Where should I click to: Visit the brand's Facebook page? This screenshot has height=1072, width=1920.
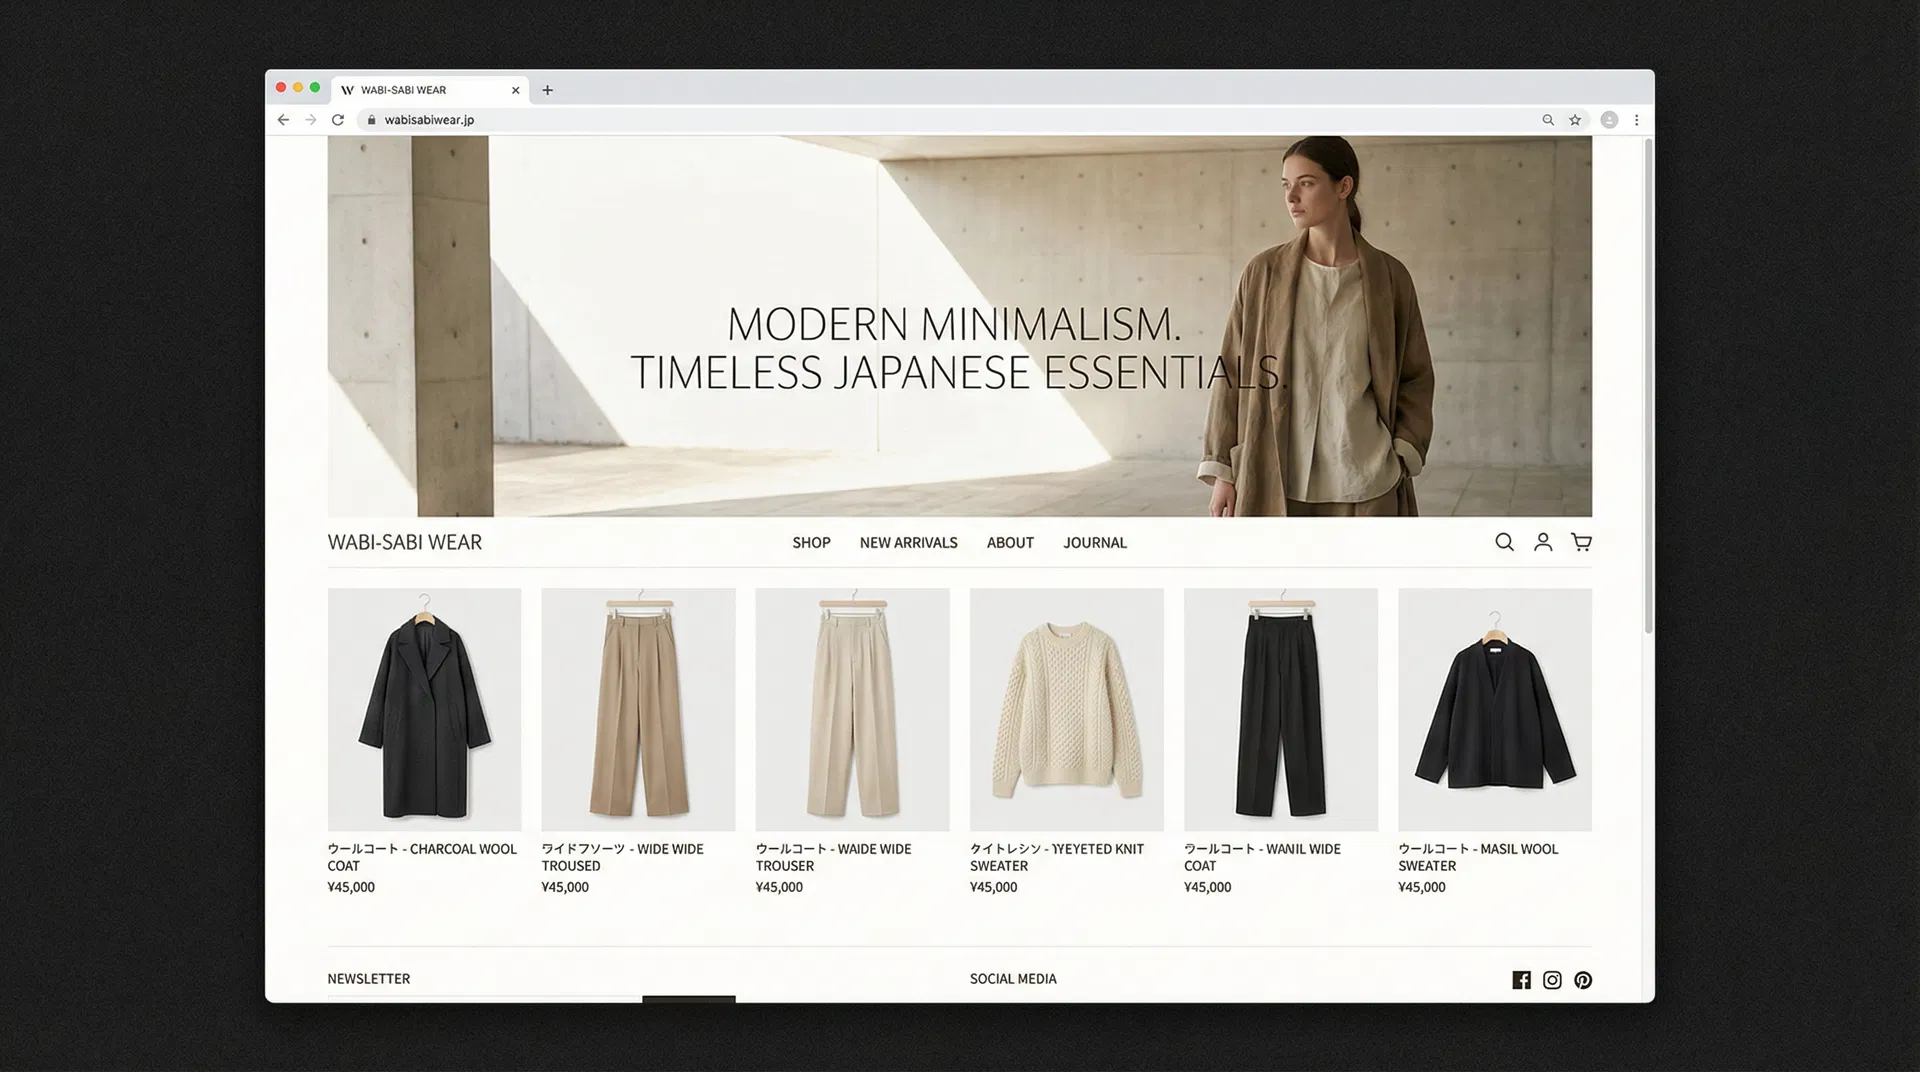[1521, 980]
